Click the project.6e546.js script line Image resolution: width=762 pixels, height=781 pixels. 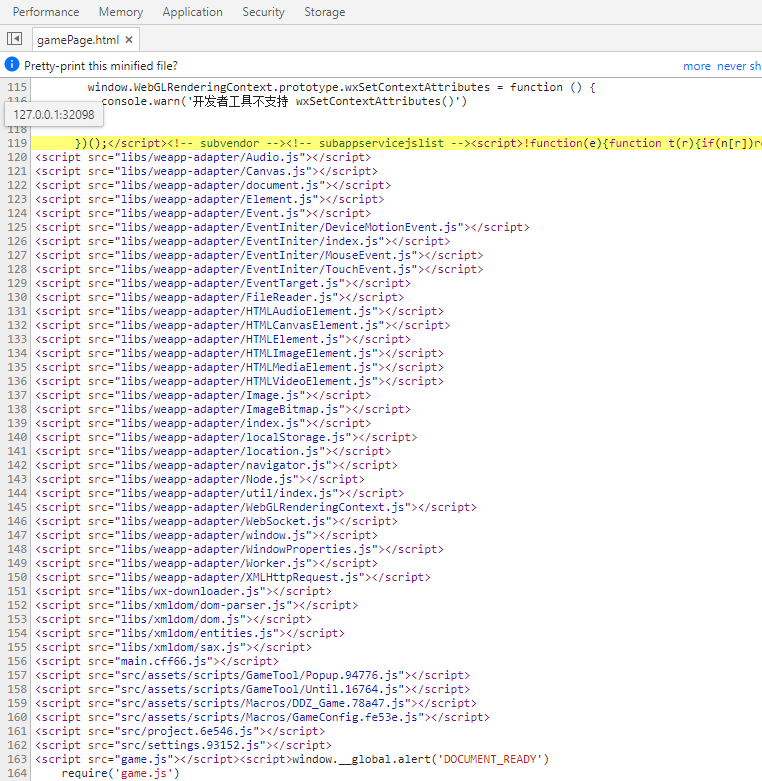(x=180, y=731)
